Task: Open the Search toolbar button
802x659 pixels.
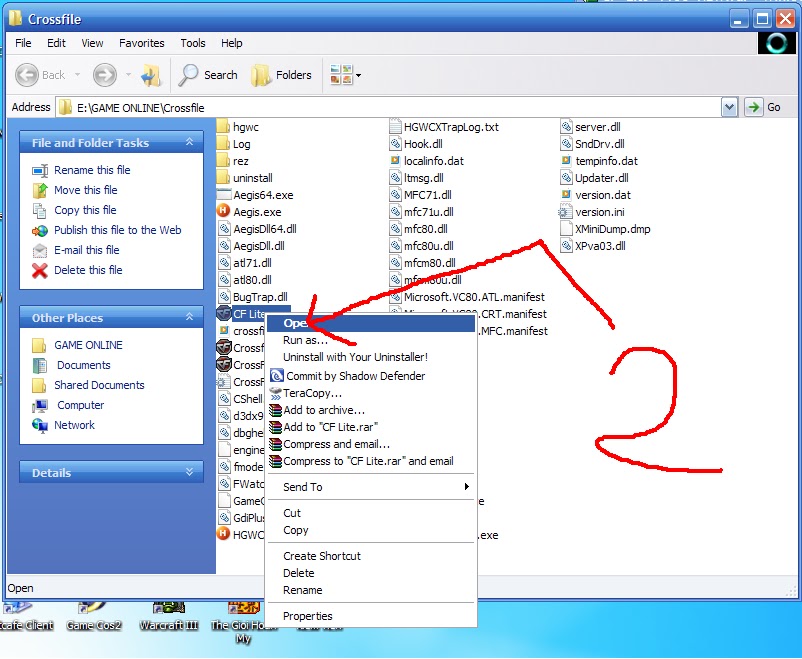Action: click(x=208, y=75)
